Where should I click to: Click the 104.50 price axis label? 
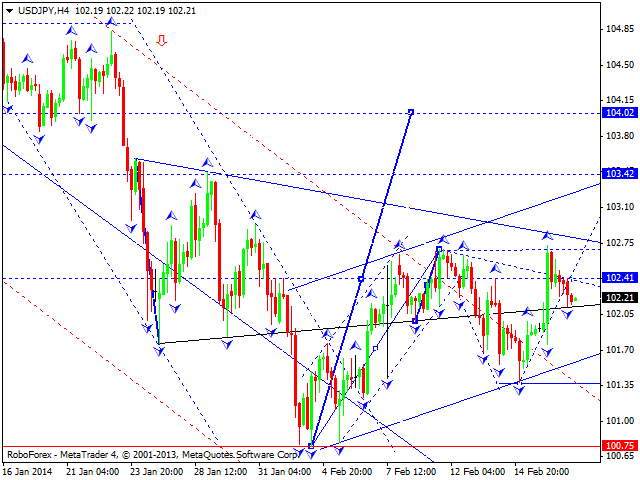point(620,65)
